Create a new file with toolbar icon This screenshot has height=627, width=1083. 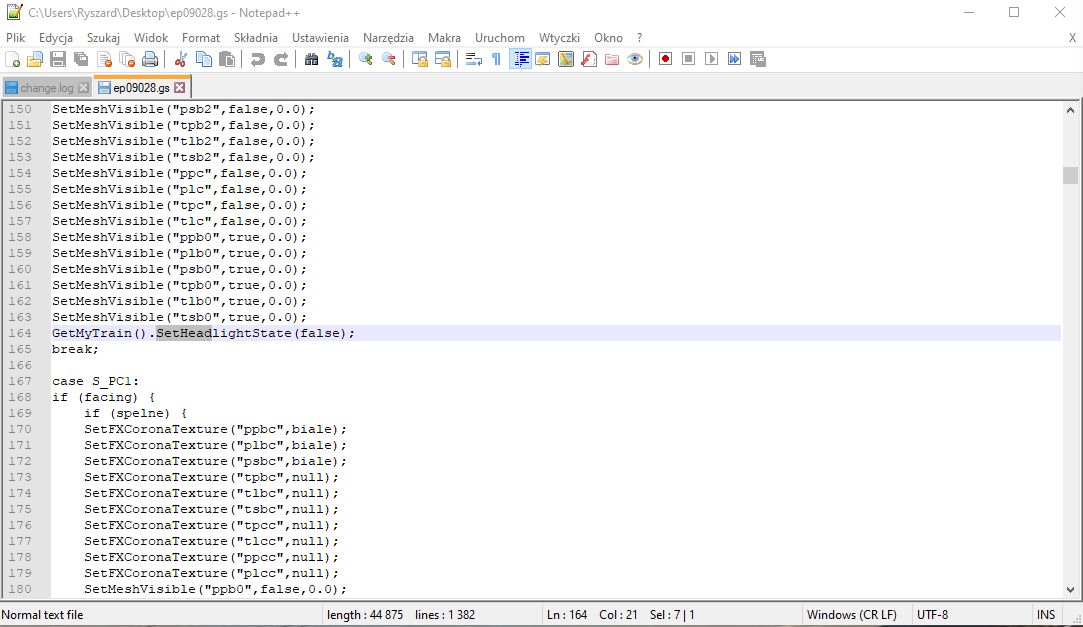click(13, 59)
